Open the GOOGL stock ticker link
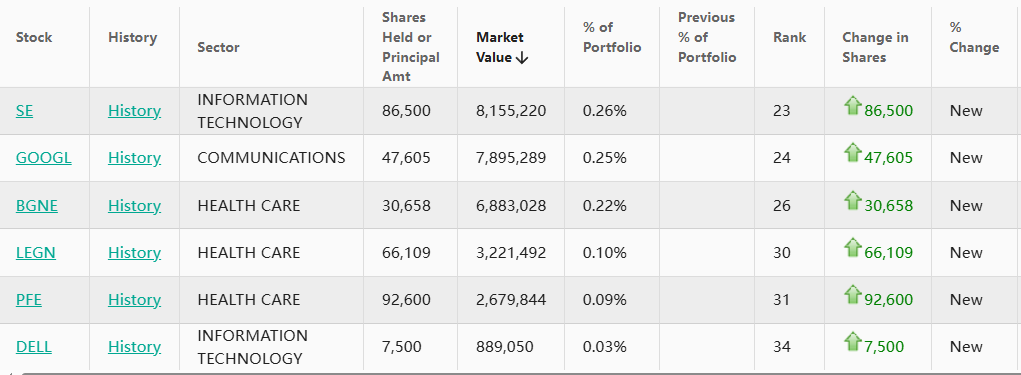Viewport: 1021px width, 375px height. (x=44, y=158)
